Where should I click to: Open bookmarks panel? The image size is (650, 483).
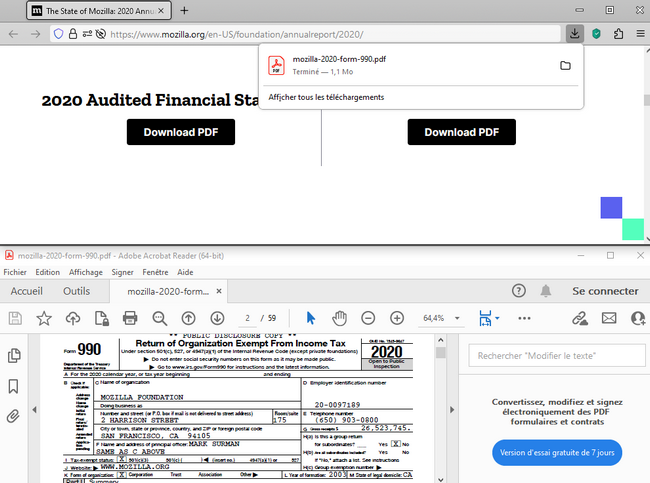tap(13, 386)
